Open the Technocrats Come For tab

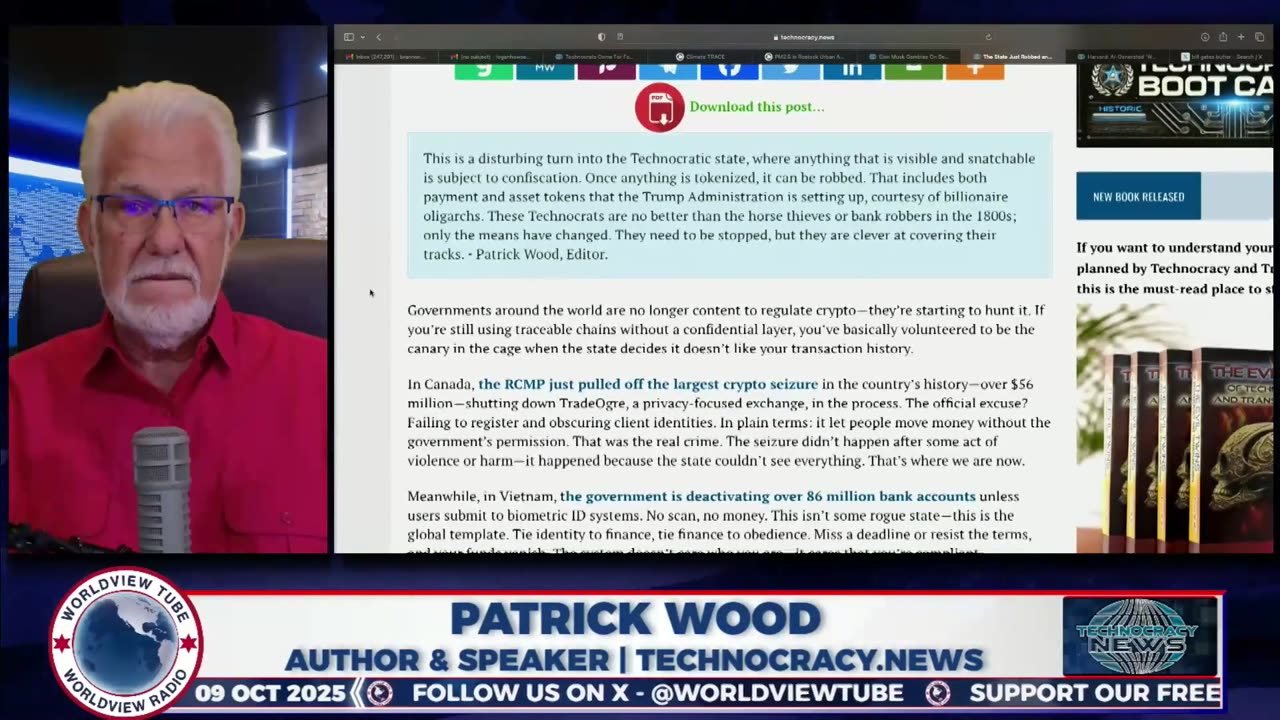click(x=595, y=57)
